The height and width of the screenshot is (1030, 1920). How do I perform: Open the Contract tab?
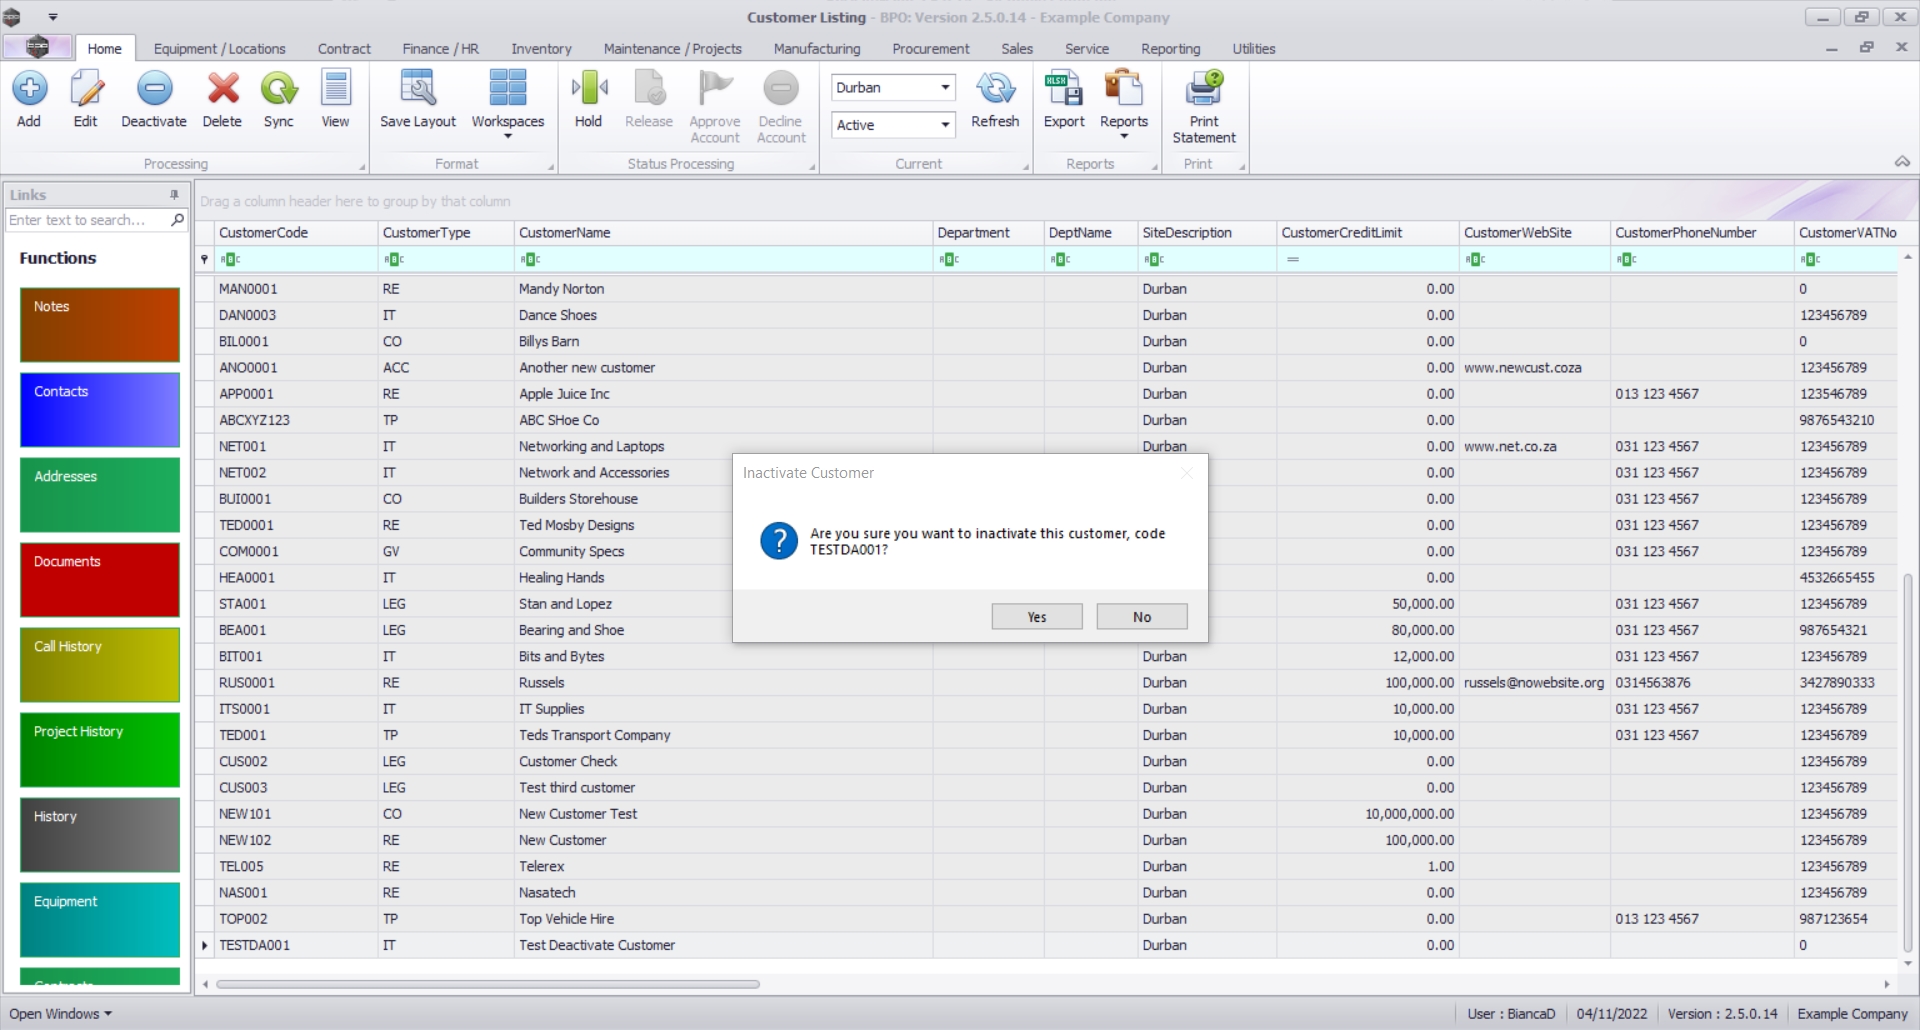tap(344, 49)
